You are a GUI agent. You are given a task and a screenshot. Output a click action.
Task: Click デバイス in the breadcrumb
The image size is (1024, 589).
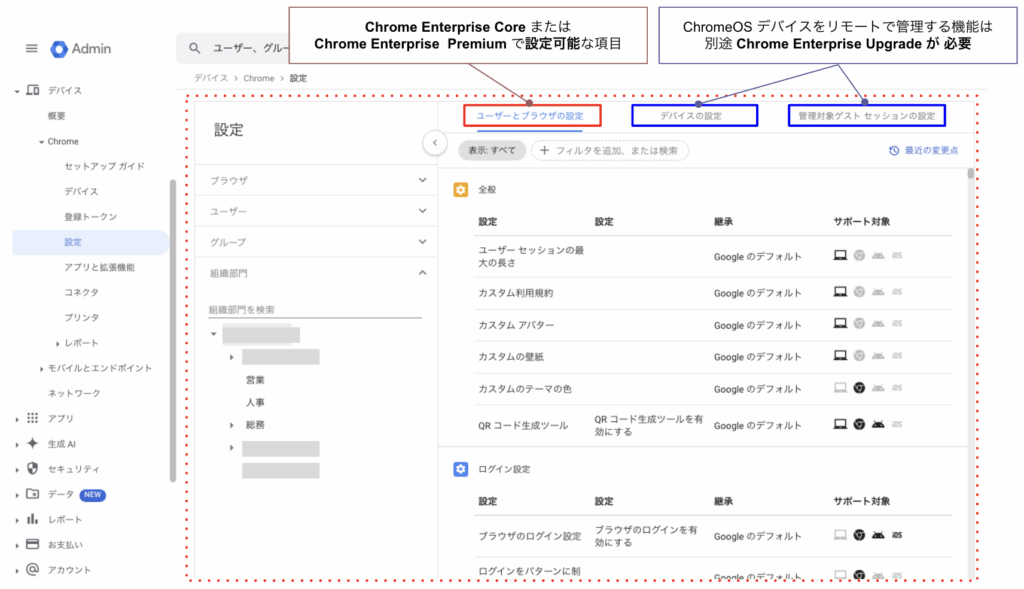(x=211, y=78)
